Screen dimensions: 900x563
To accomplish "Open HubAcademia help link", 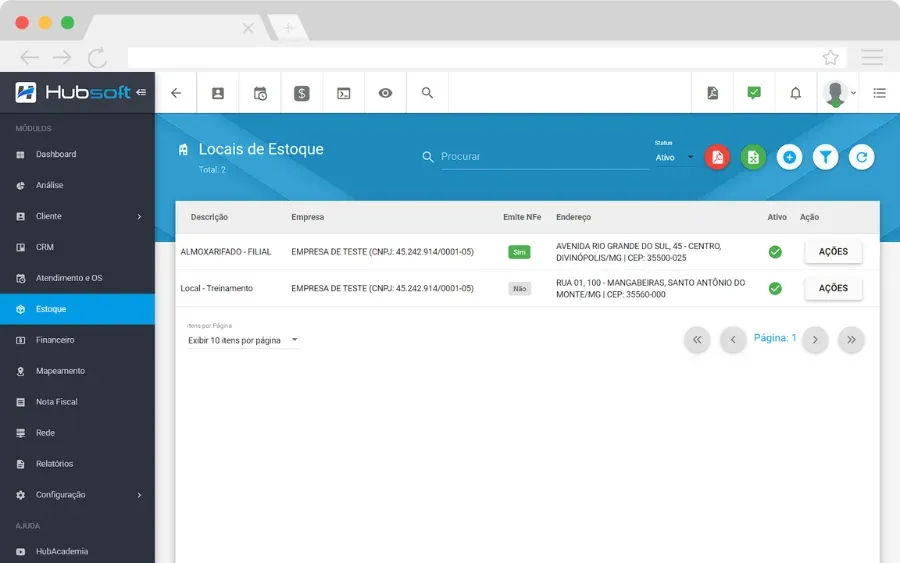I will click(77, 552).
